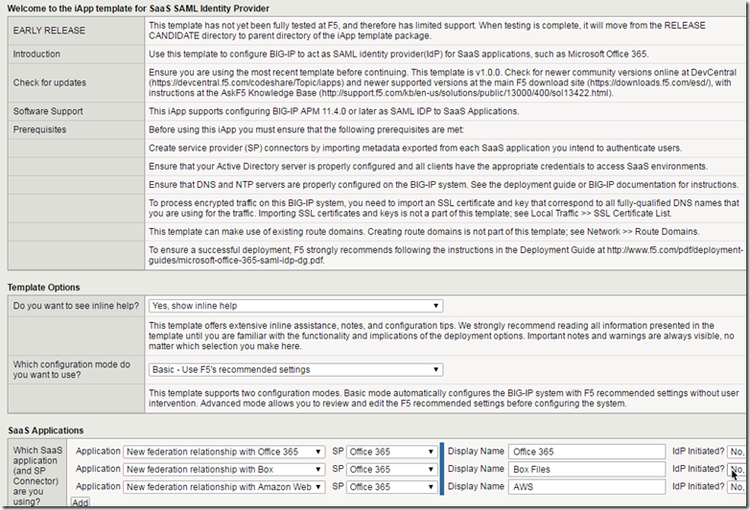Click the Display Name field containing Office 365
750x510 pixels.
[x=587, y=452]
